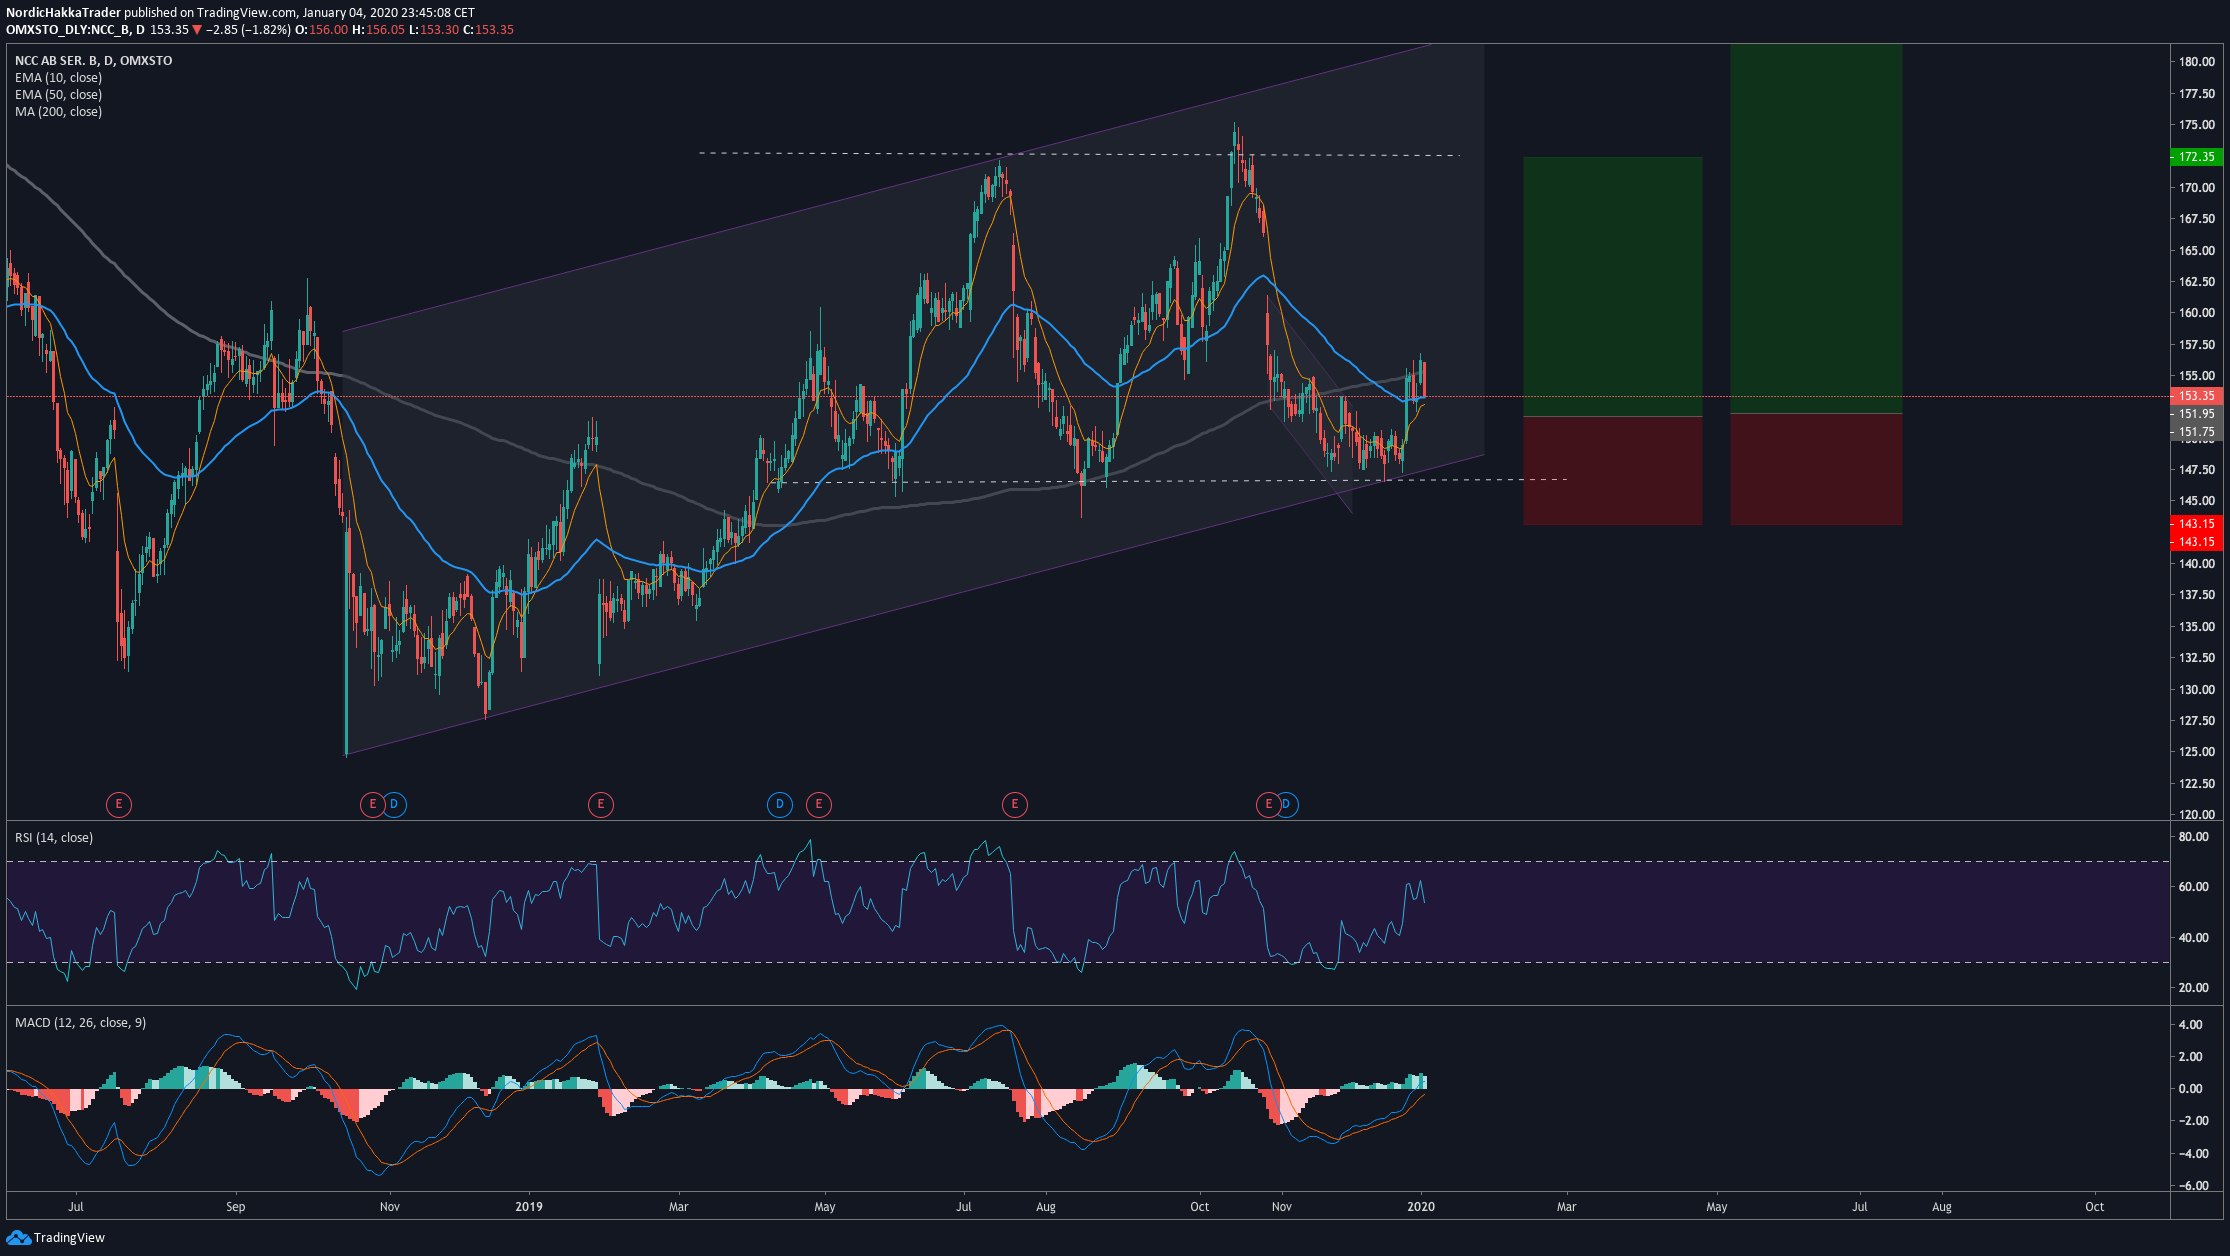Select the shorter green profit target zone
Viewport: 2230px width, 1256px height.
1612,286
